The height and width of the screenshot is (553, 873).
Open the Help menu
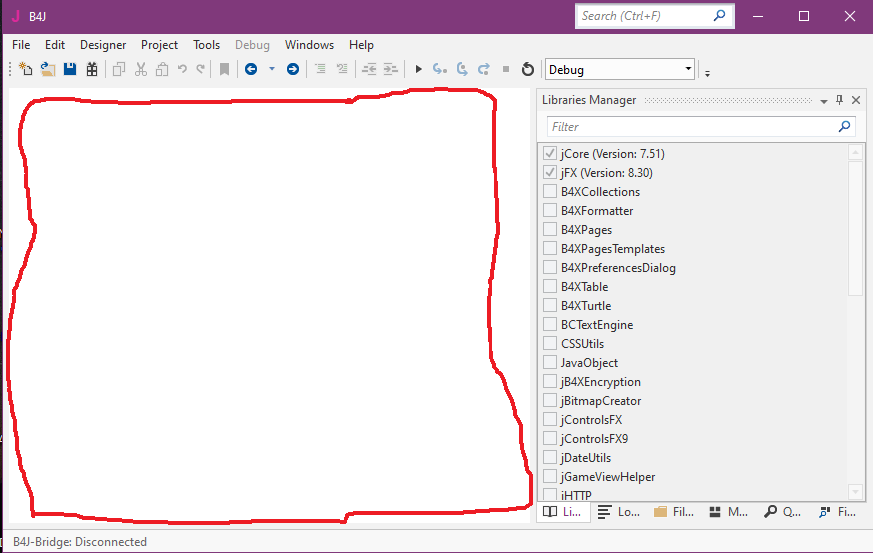361,45
